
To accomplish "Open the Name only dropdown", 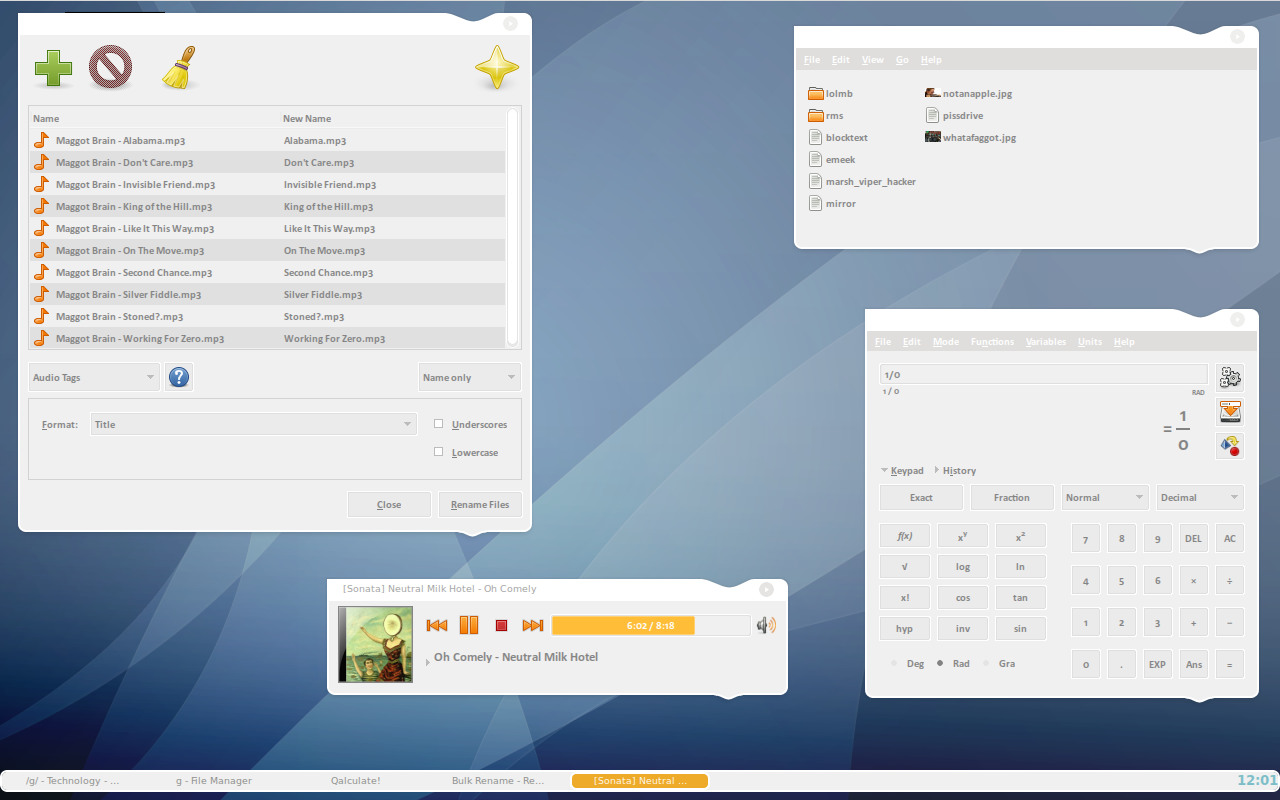I will tap(469, 377).
